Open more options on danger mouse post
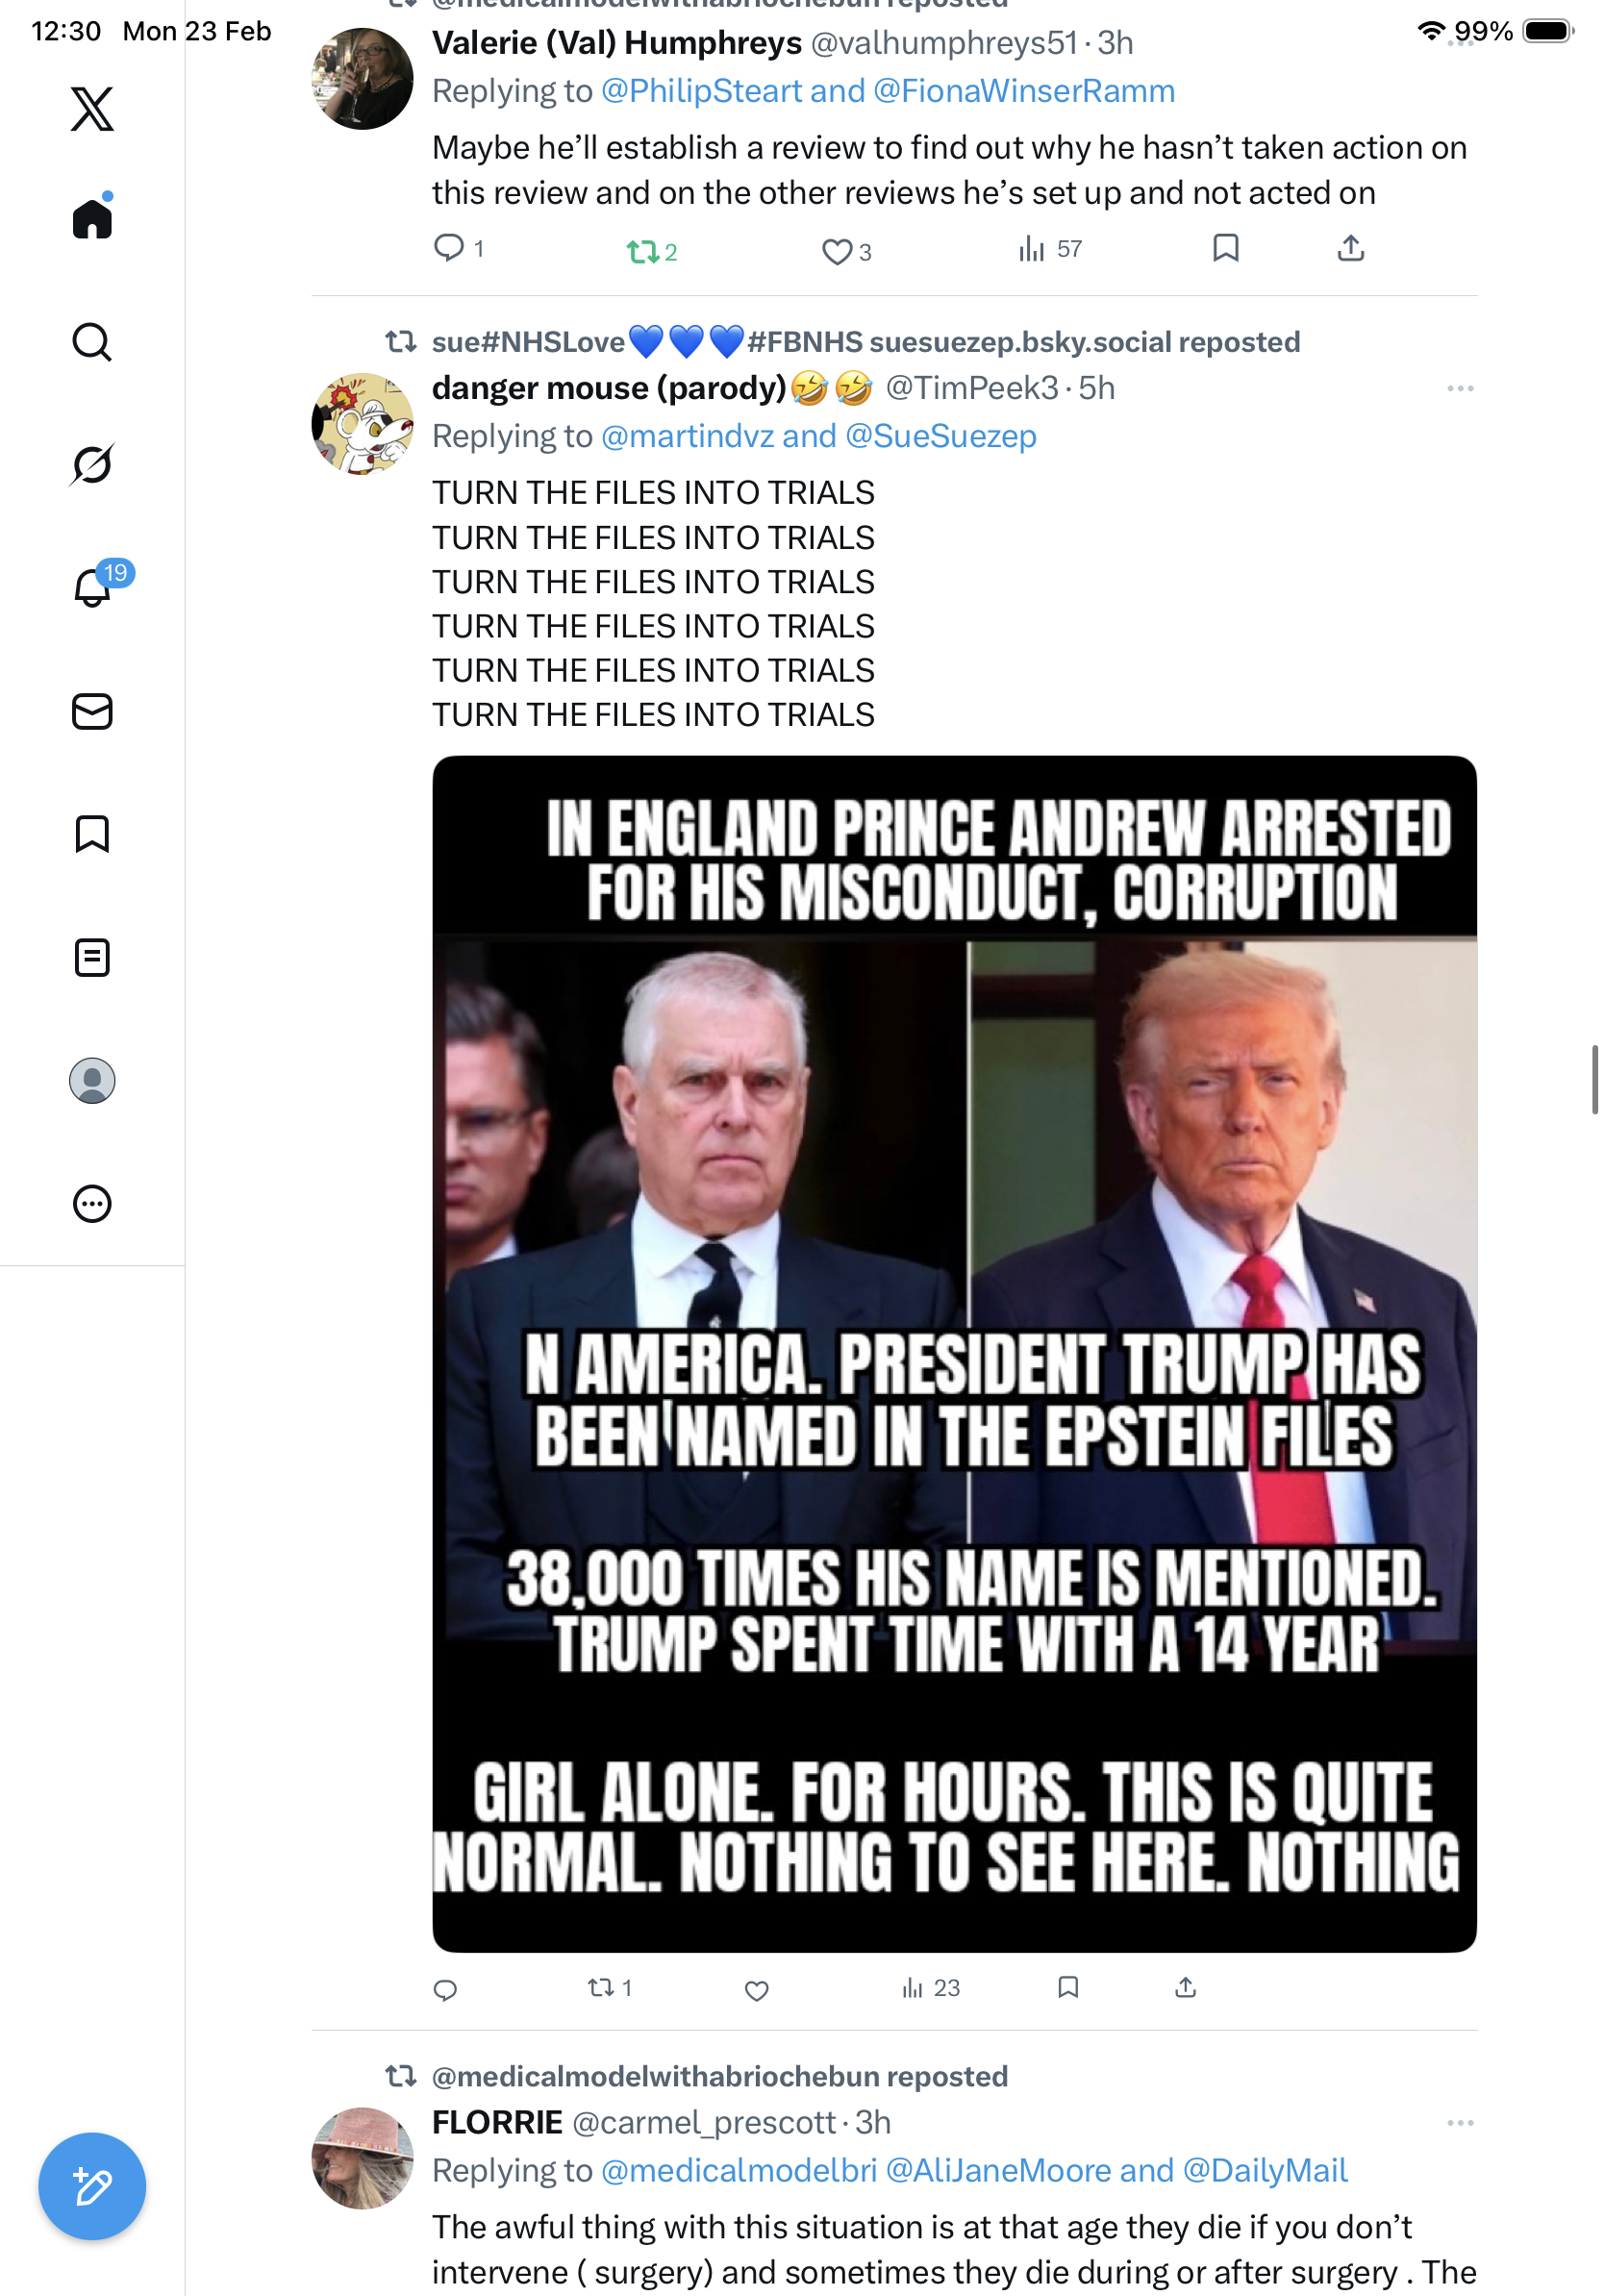1604x2296 pixels. click(x=1459, y=388)
